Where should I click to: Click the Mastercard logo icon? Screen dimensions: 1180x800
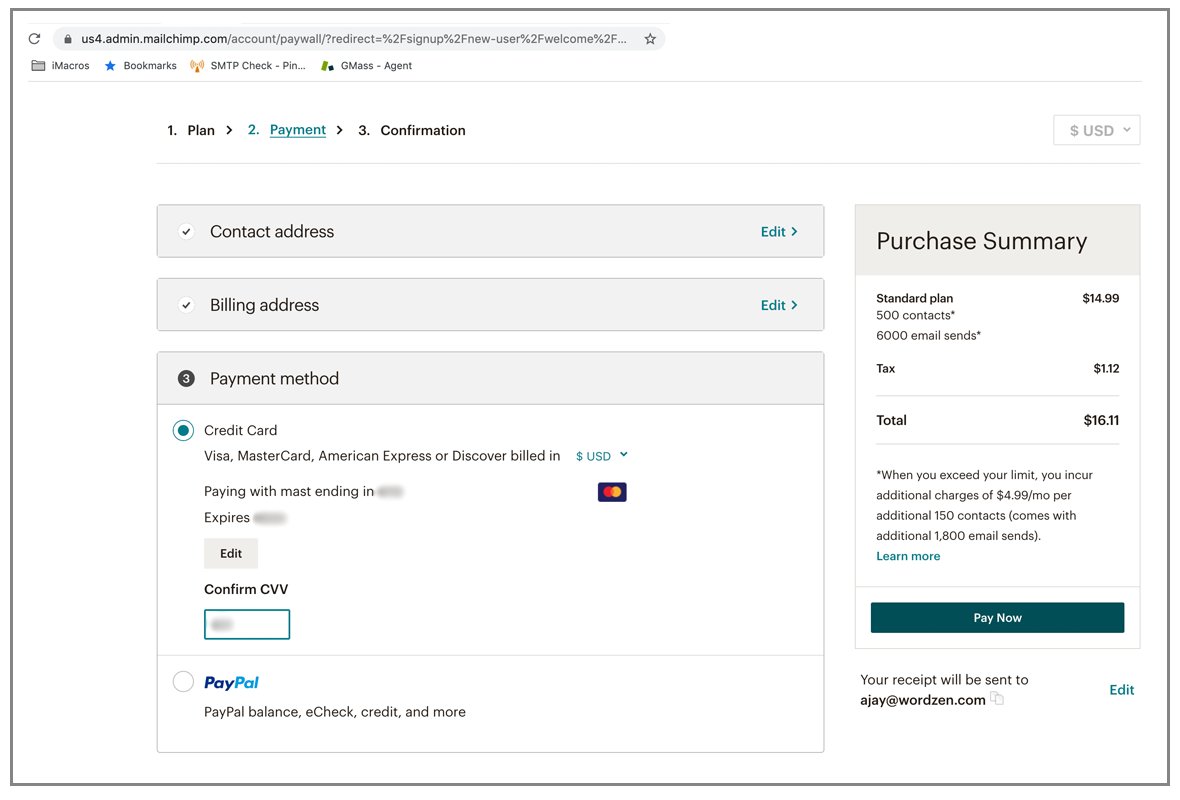click(x=612, y=492)
